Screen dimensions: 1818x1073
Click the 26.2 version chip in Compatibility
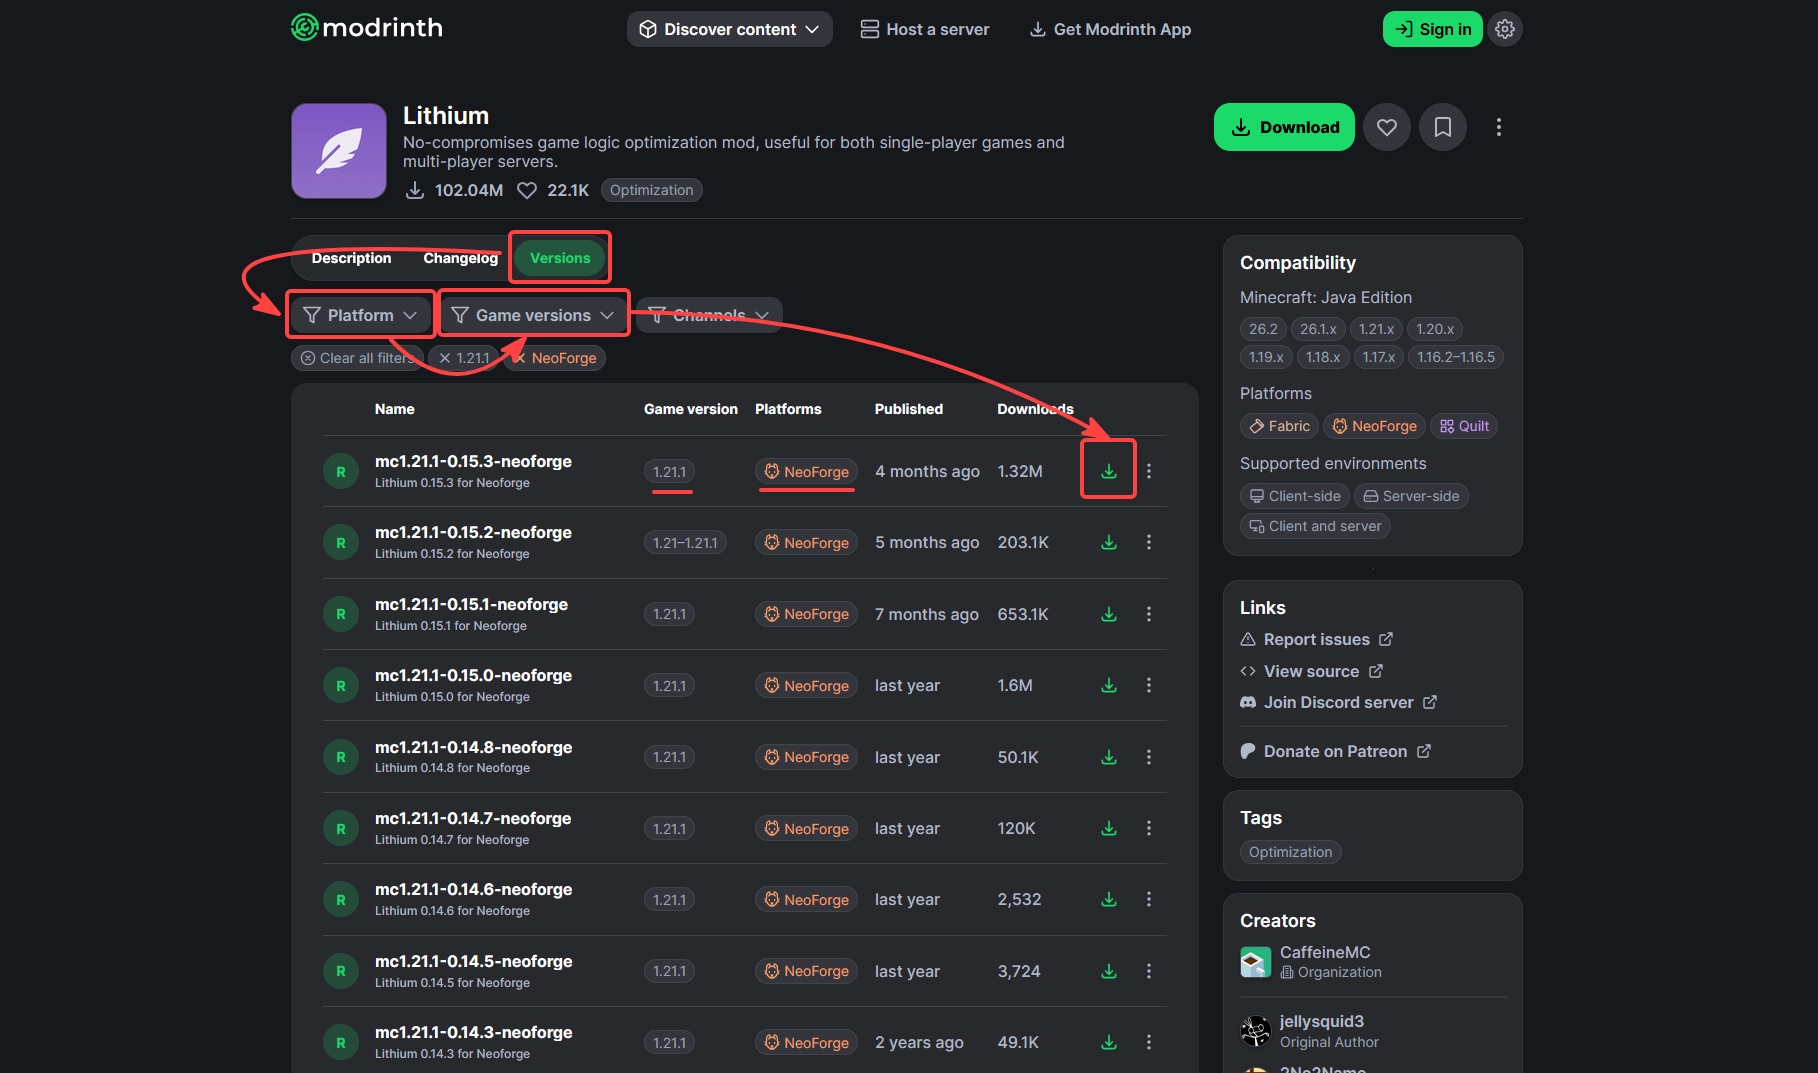[x=1263, y=329]
